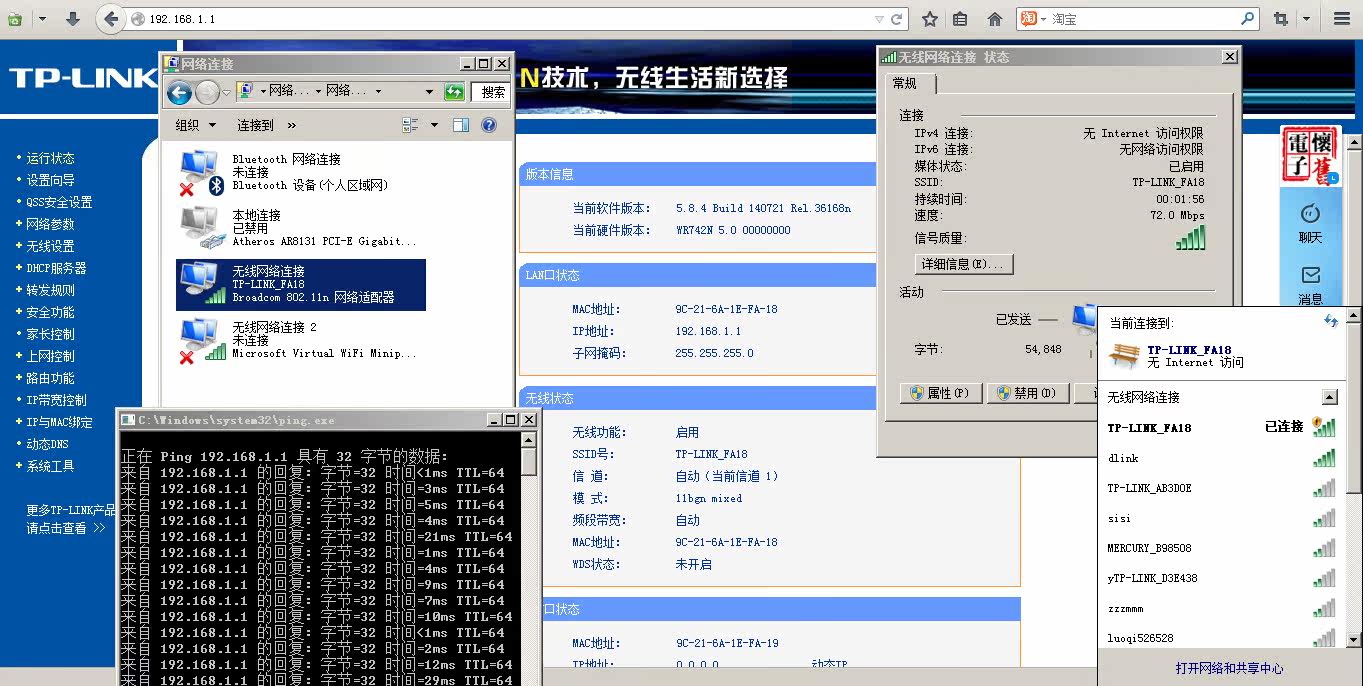Viewport: 1363px width, 686px height.
Task: Select yTP-LINK_D3E438 network in wifi list
Action: (x=1220, y=578)
